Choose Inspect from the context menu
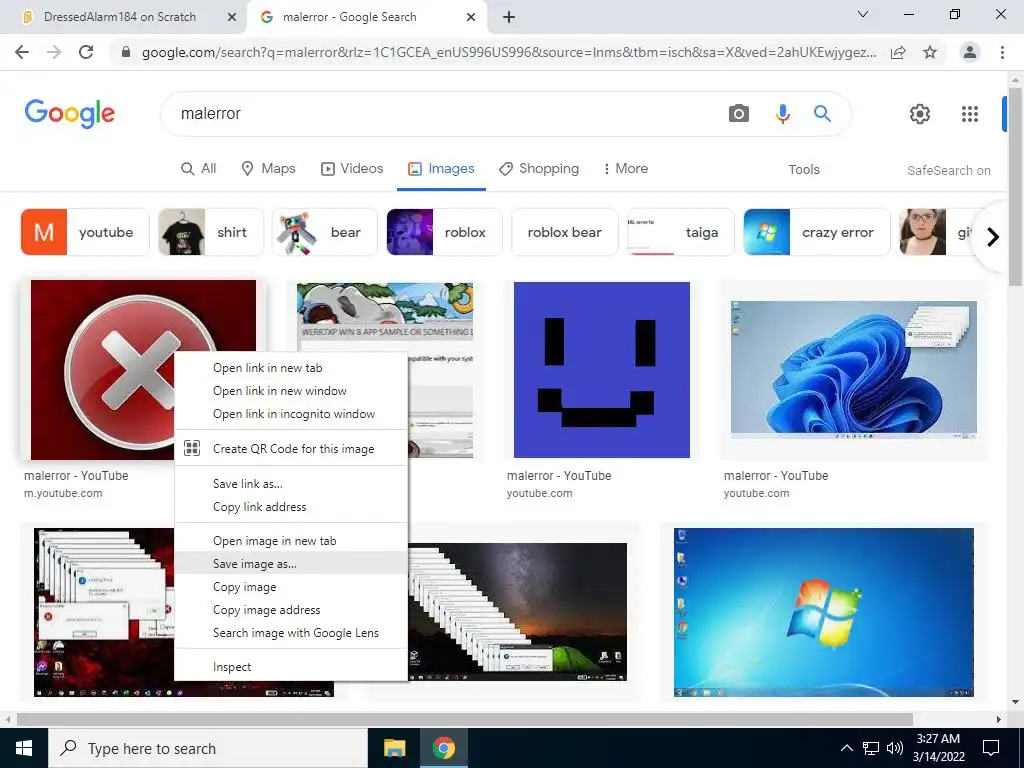 [x=291, y=667]
